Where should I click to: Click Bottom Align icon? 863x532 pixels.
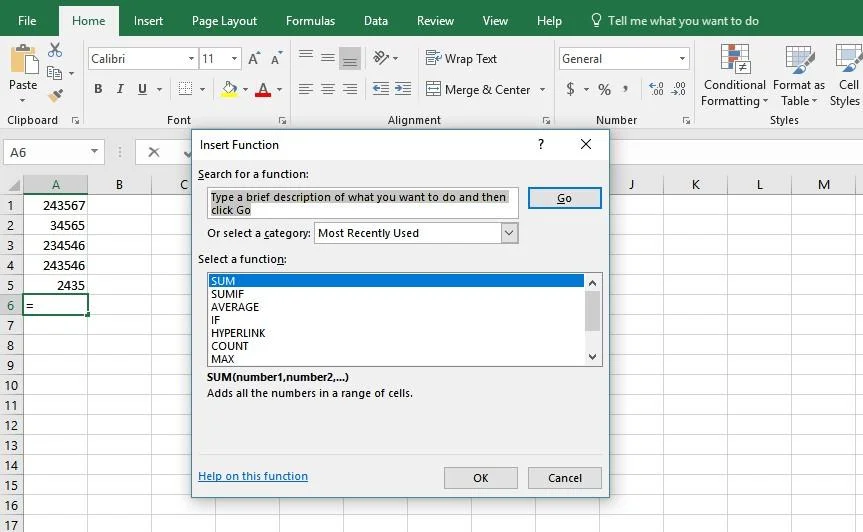[350, 58]
